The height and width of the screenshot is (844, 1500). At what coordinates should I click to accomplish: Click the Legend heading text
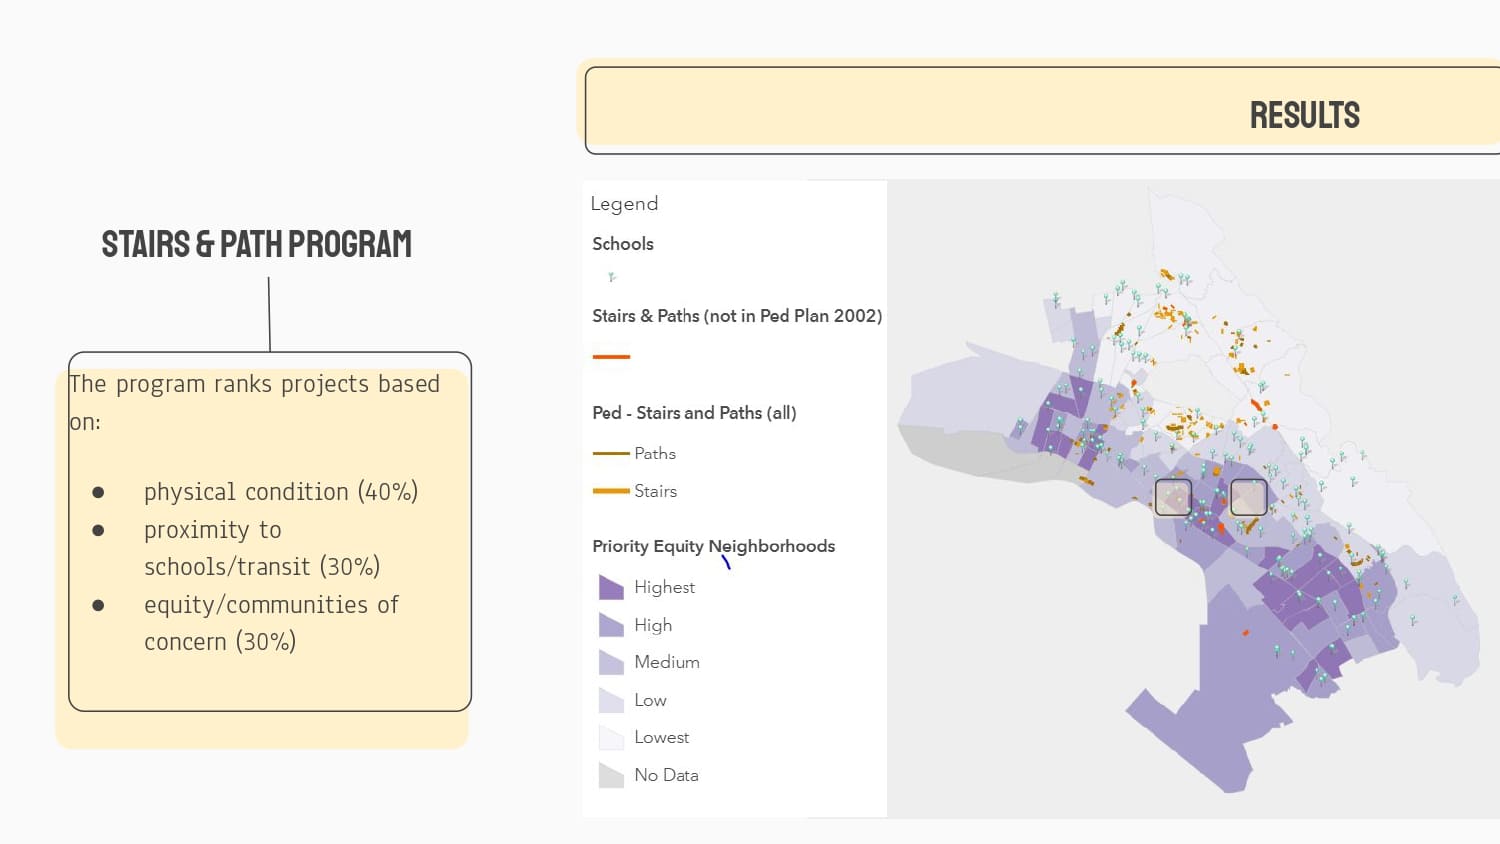click(x=624, y=204)
